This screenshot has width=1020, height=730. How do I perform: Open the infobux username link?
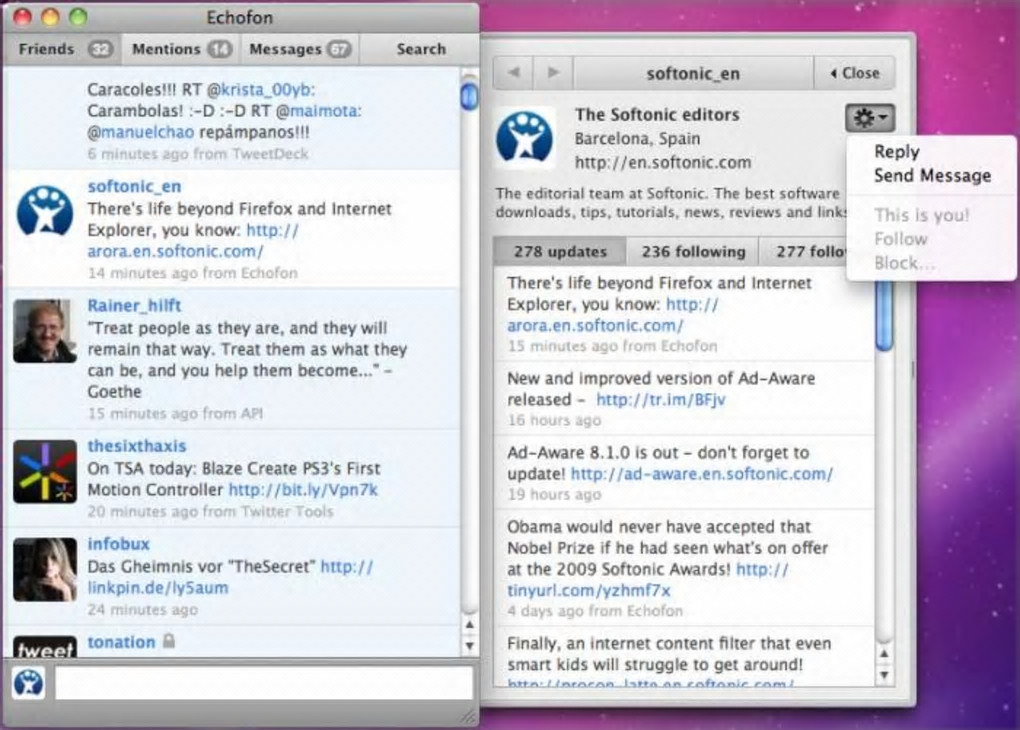[118, 544]
